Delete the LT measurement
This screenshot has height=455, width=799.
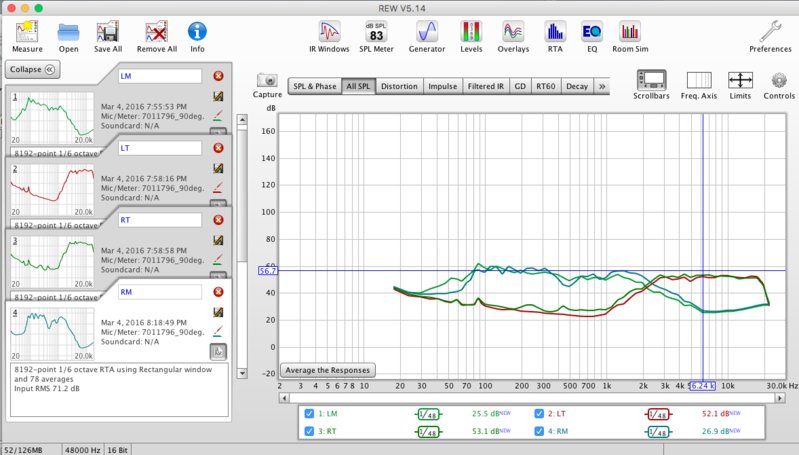218,148
